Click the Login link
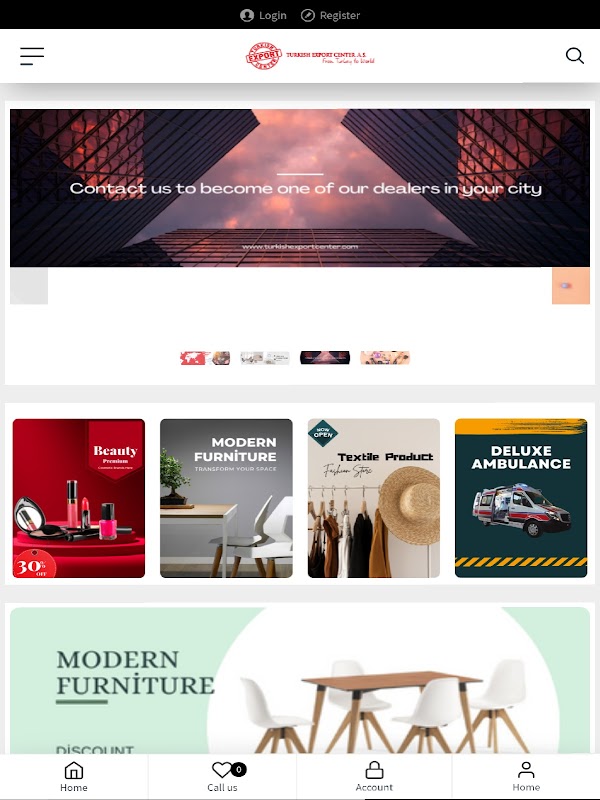 (272, 16)
